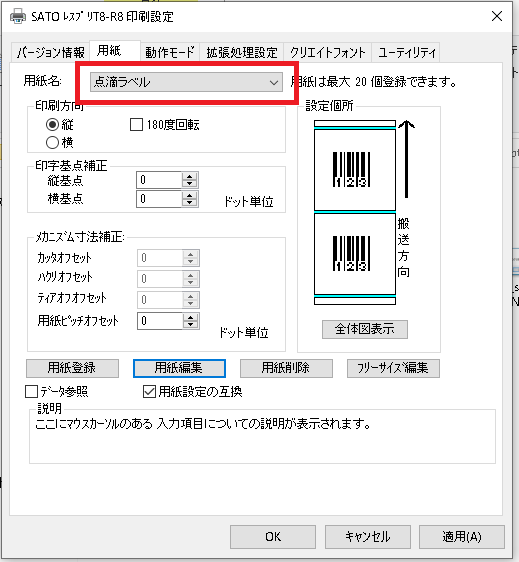Screen dimensions: 519x562
Task: Decrease the 縦基点 value with down arrow
Action: 190,184
